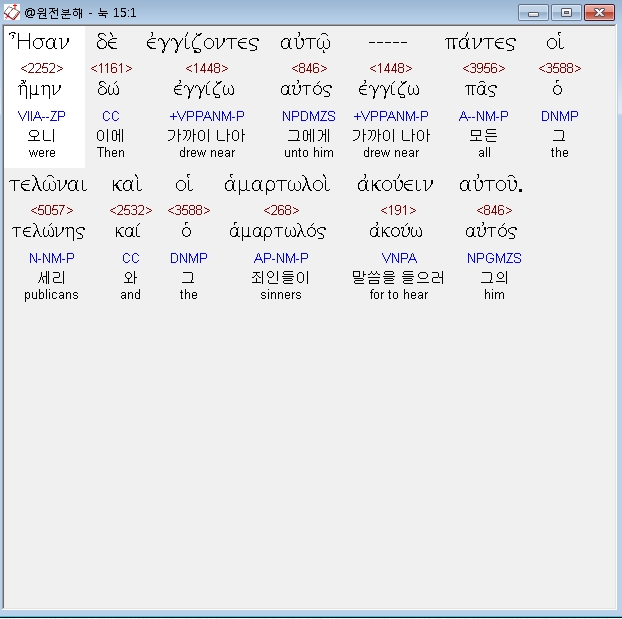622x619 pixels.
Task: Select the Greek word τελῶναι
Action: 48,185
